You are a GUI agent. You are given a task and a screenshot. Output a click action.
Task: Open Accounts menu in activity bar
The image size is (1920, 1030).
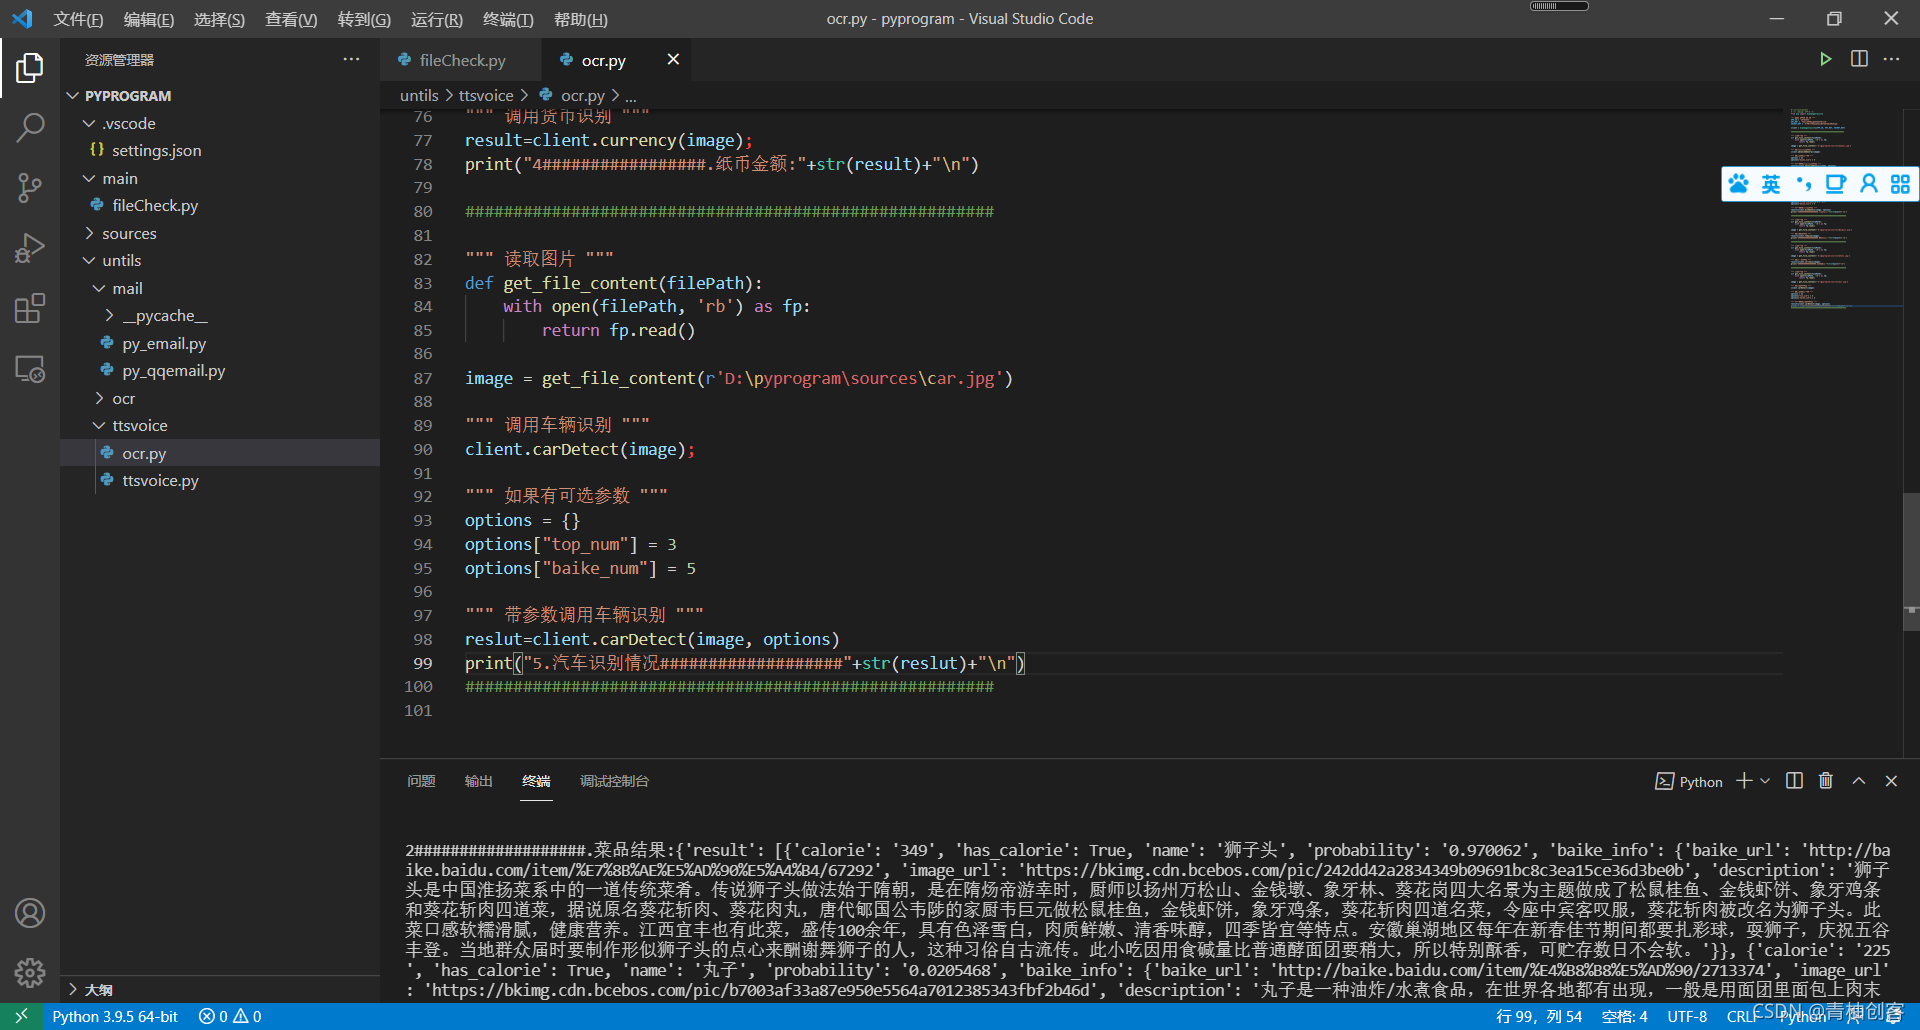pyautogui.click(x=30, y=913)
